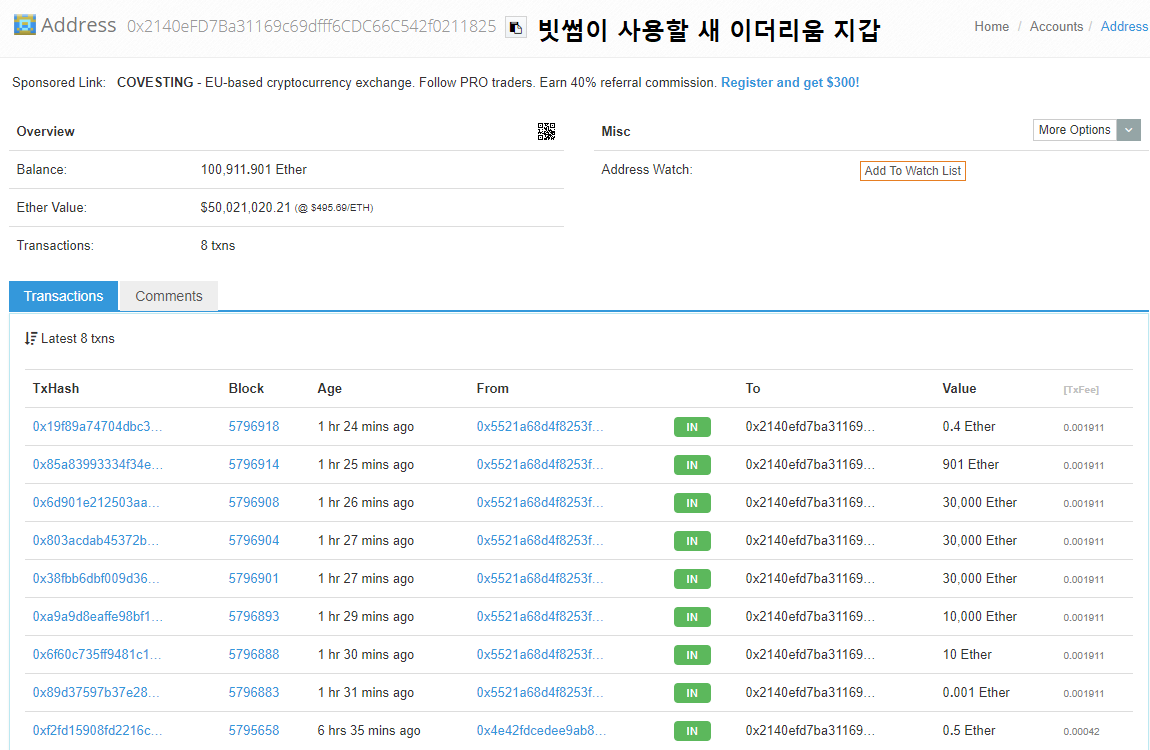1150x750 pixels.
Task: Open block 5796901
Action: (254, 579)
